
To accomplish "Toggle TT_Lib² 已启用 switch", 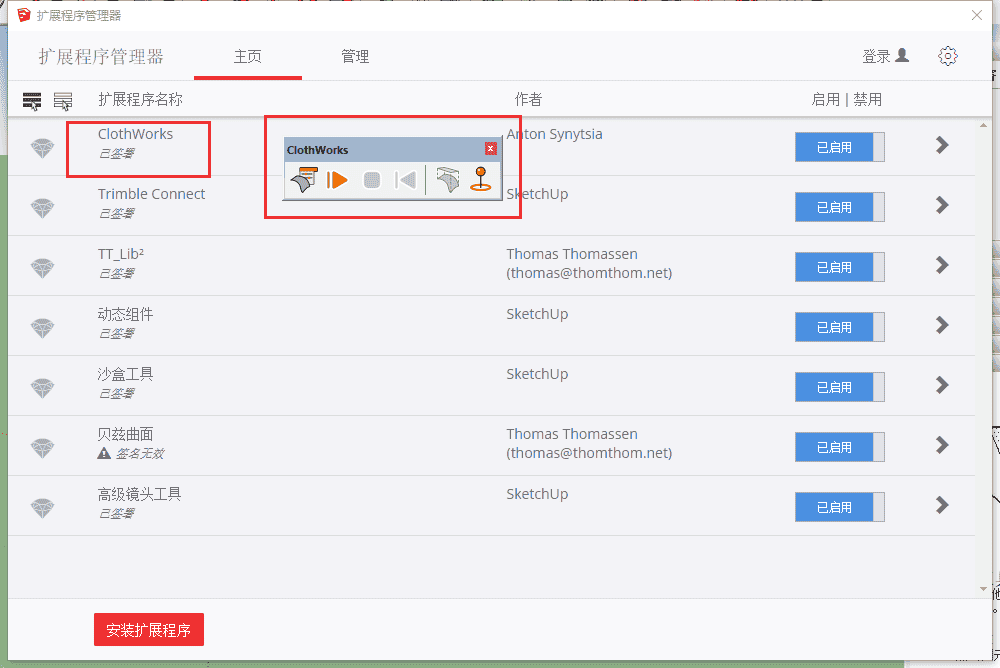I will point(839,267).
